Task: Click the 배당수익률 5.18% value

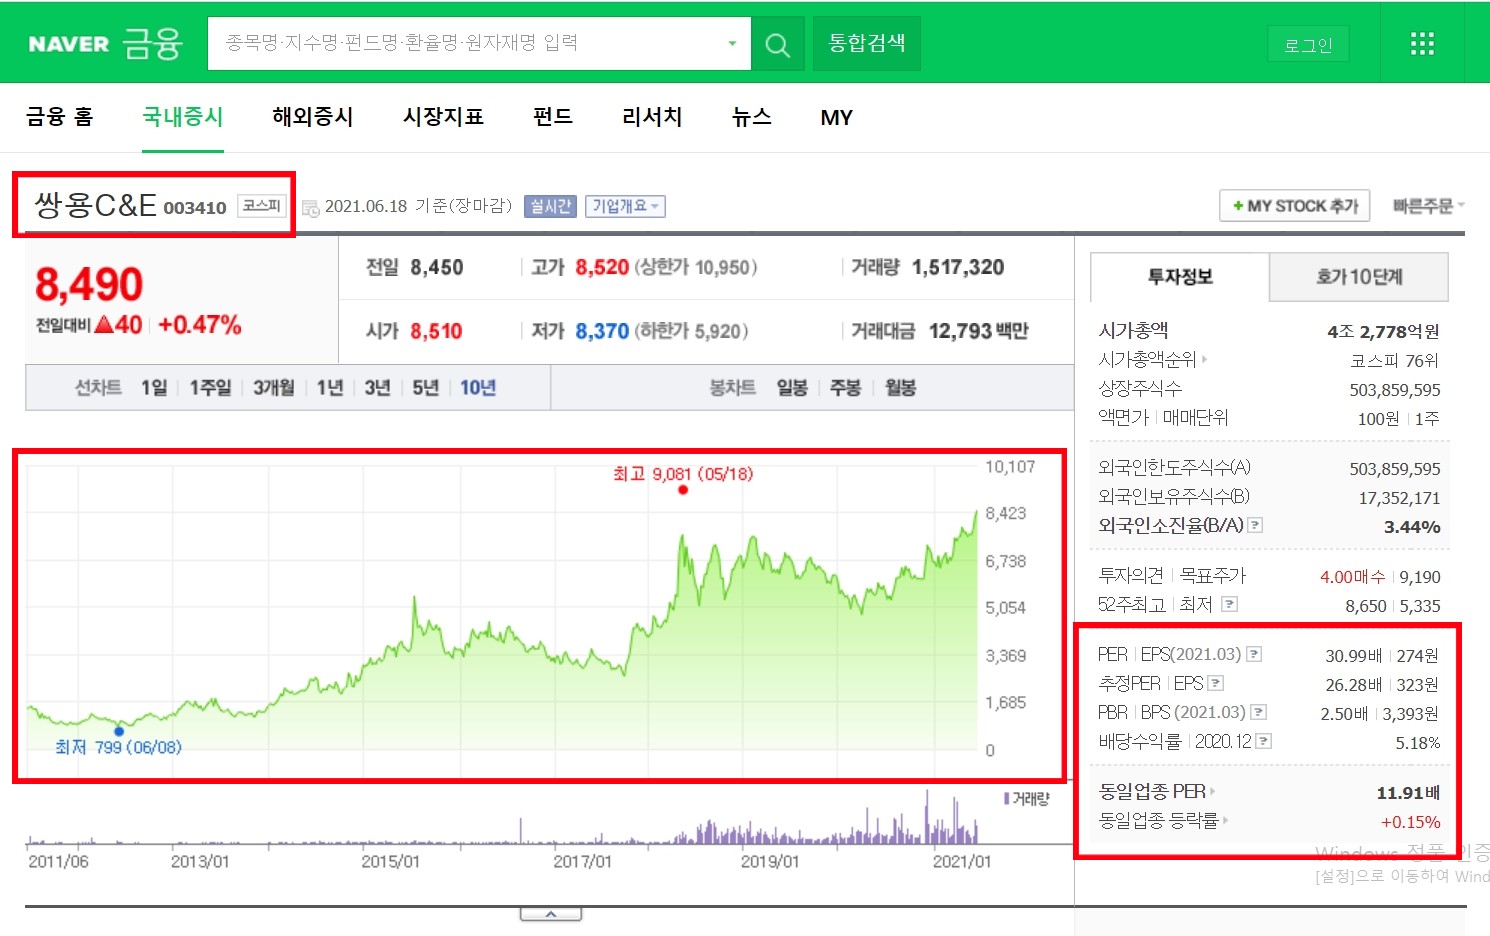Action: tap(1418, 743)
